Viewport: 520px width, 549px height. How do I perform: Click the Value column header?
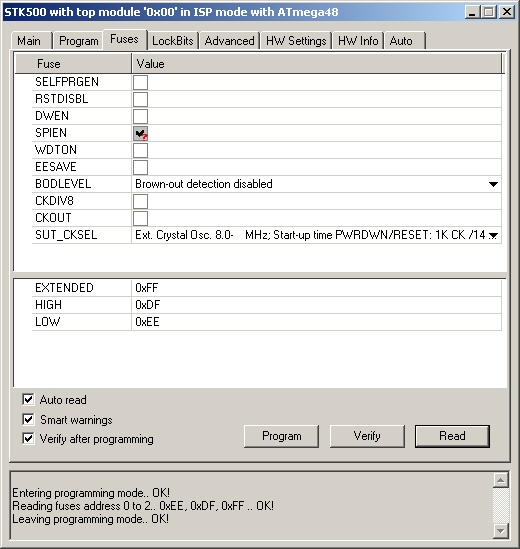click(x=317, y=63)
